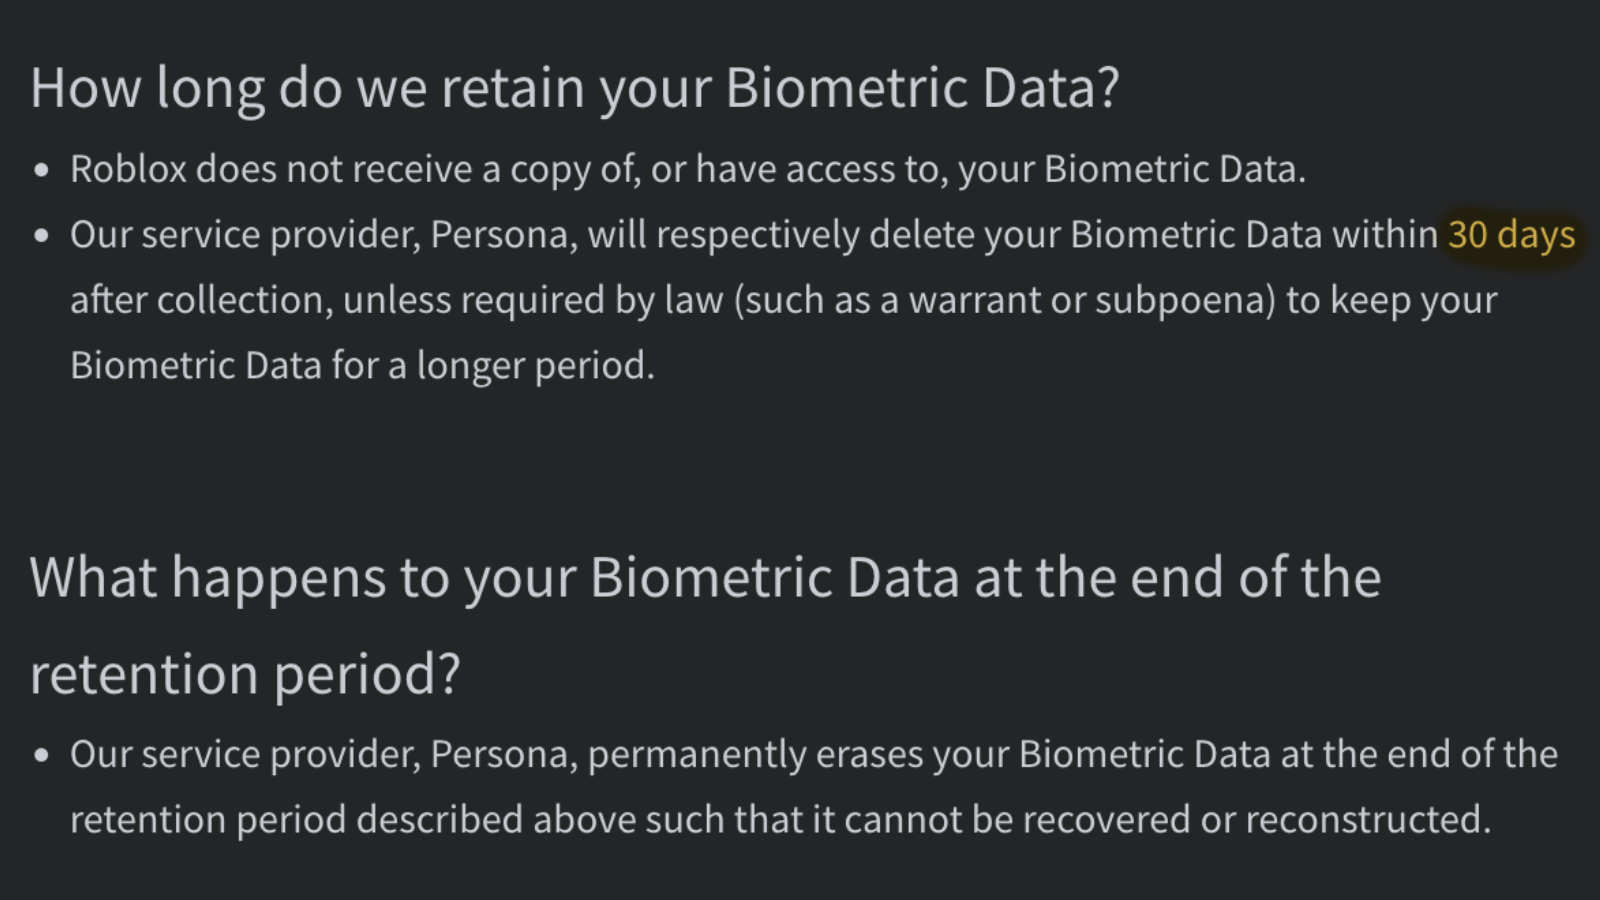Click the bullet dot before "will respectively delete" sentence
The width and height of the screenshot is (1600, 900).
[x=41, y=237]
